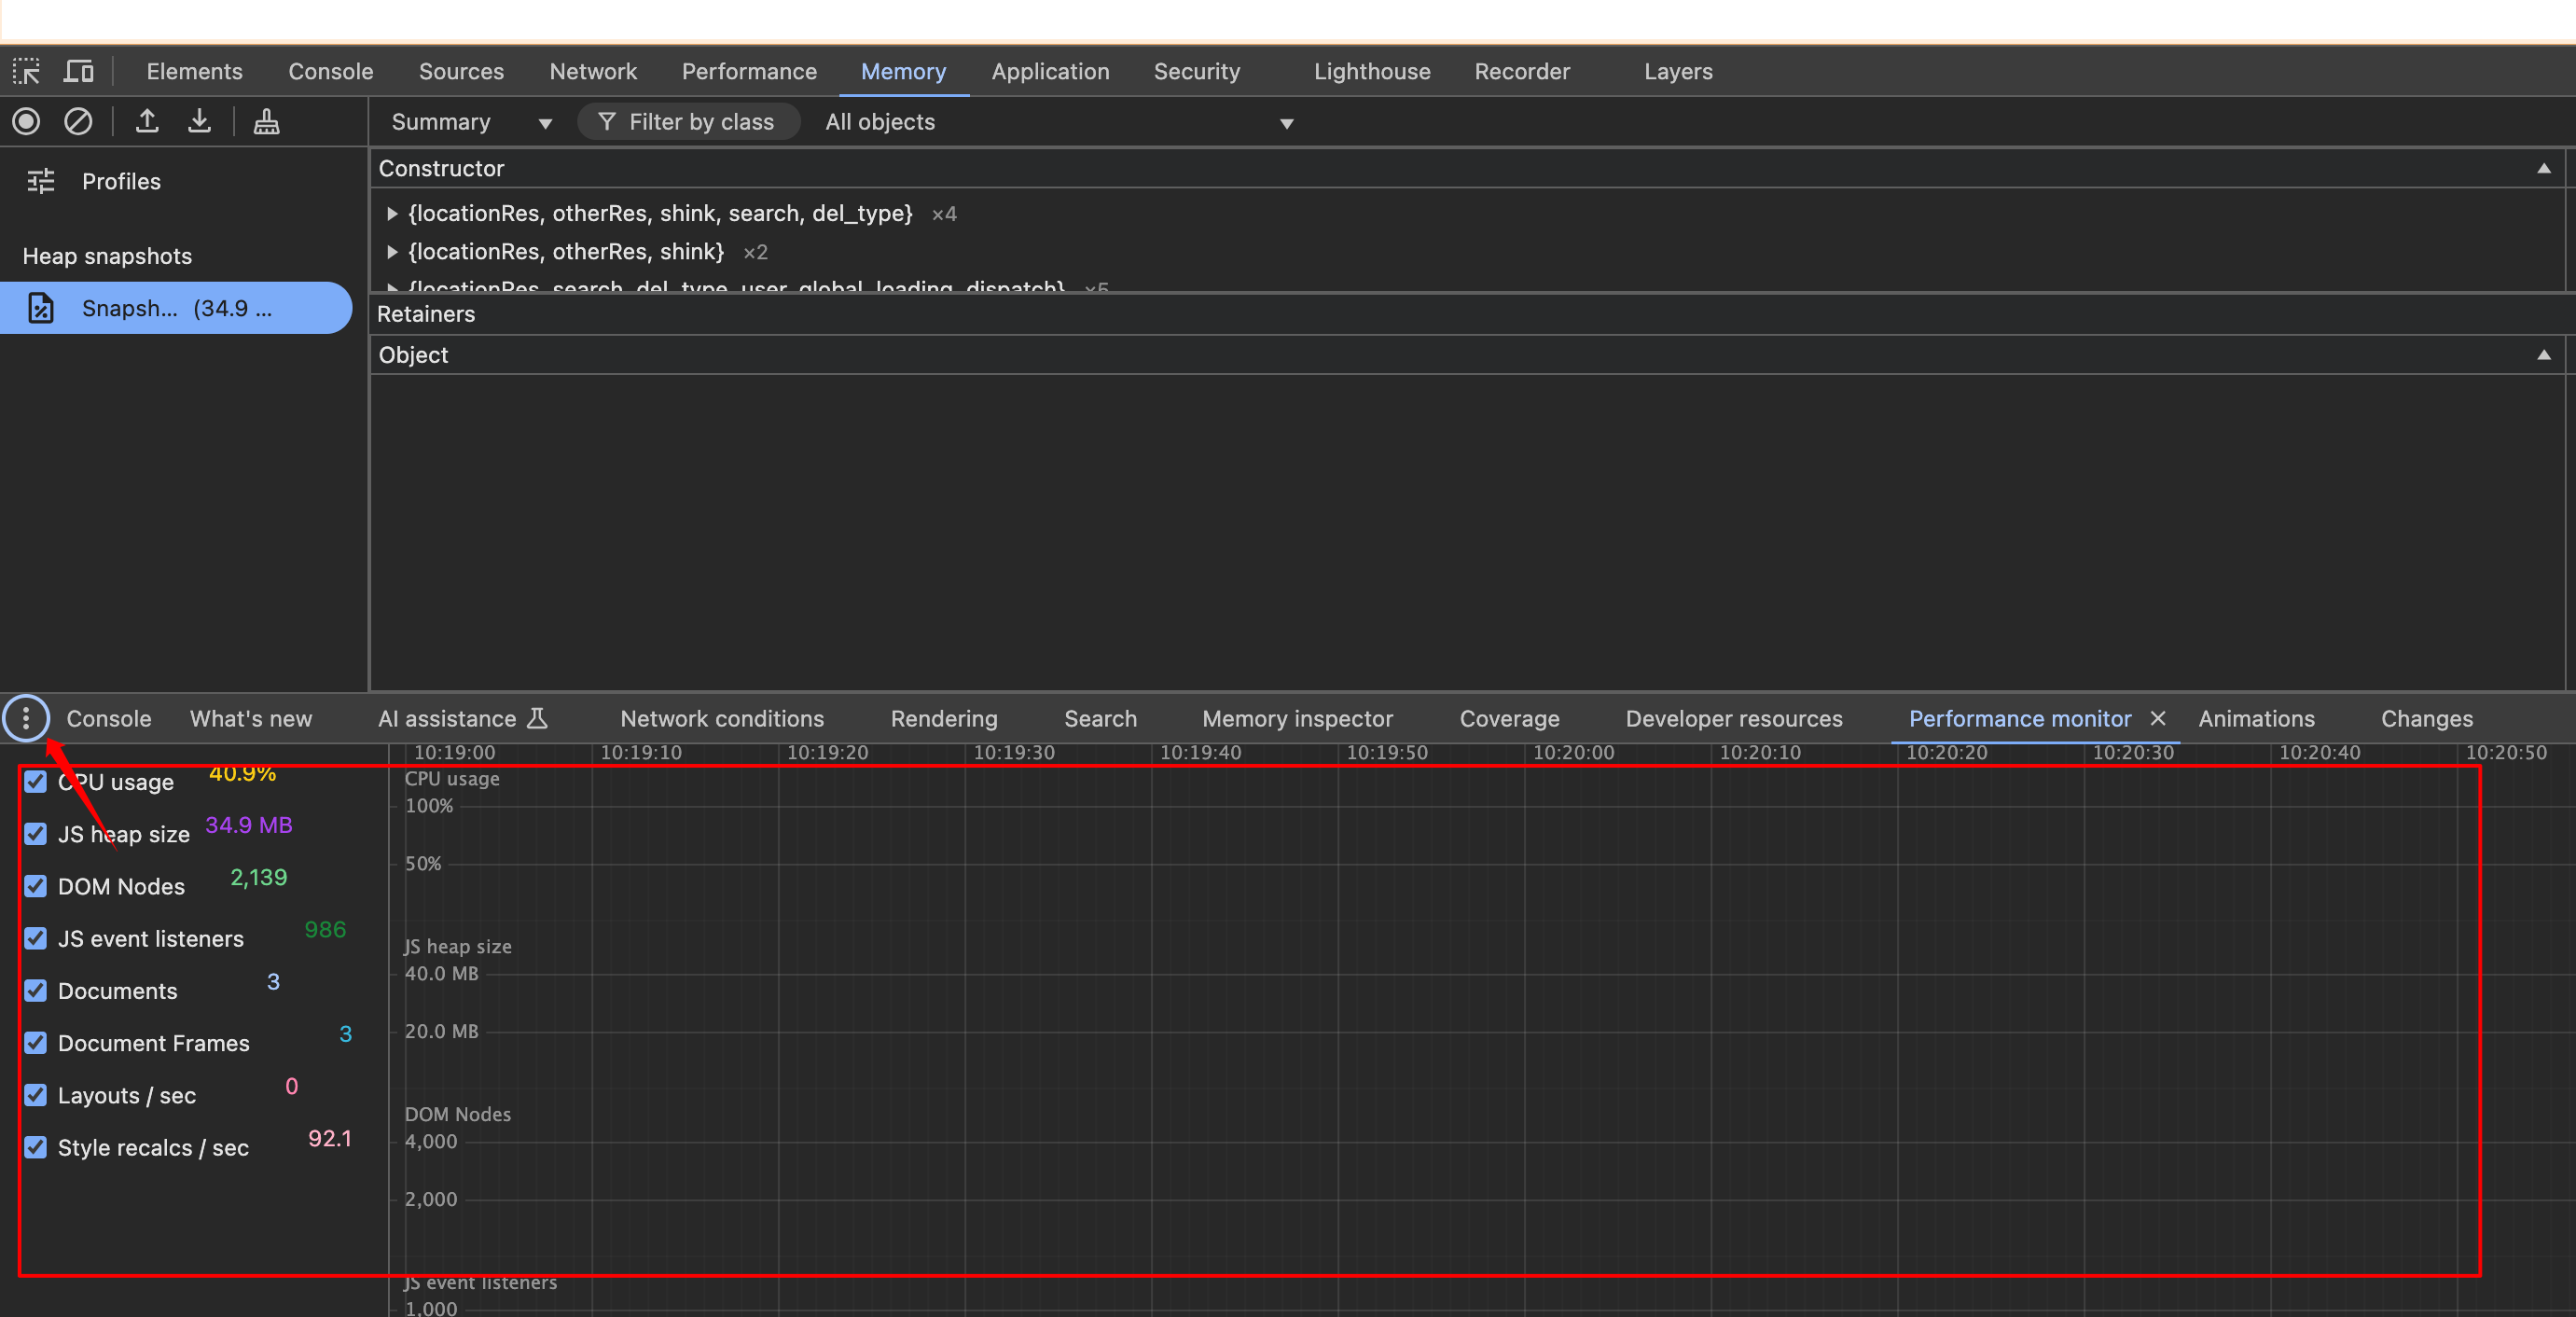
Task: Switch to the Console tab in top bar
Action: tap(331, 71)
